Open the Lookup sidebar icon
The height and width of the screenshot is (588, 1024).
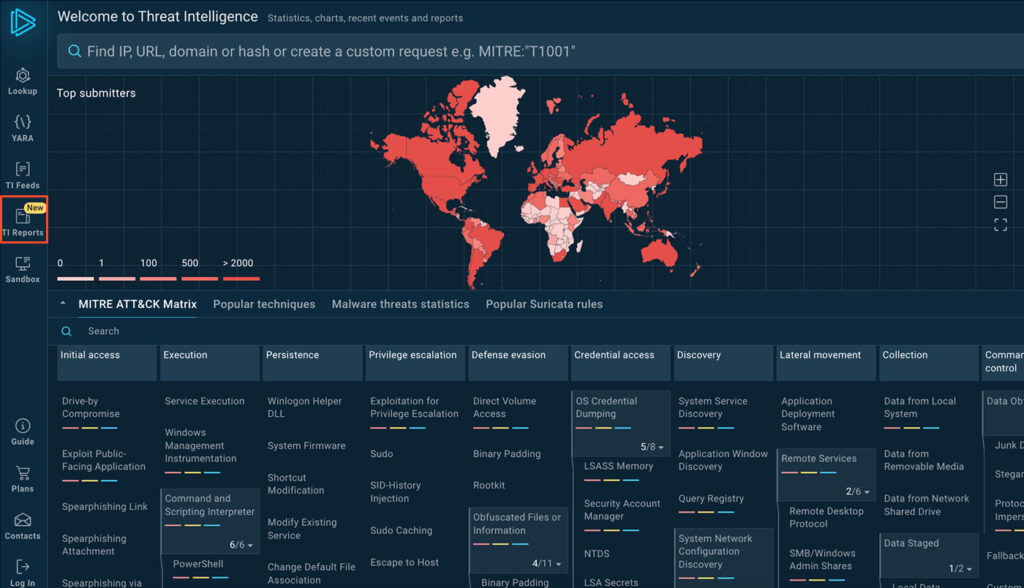22,80
